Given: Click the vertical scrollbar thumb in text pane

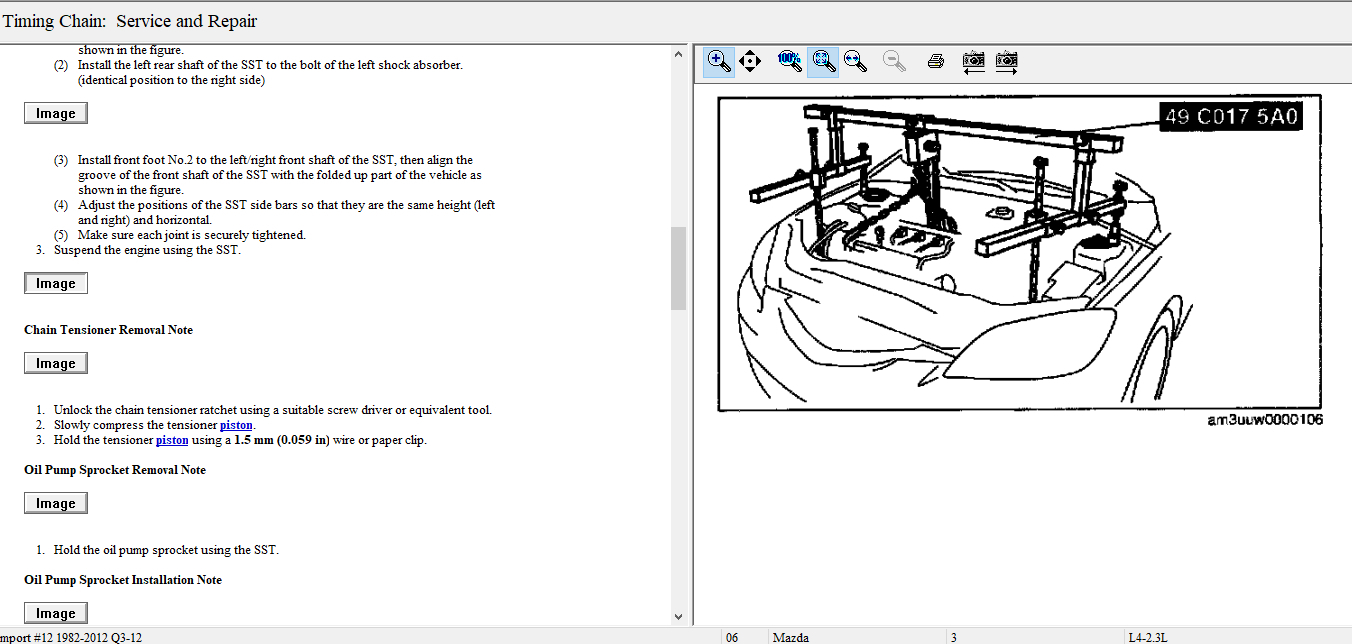Looking at the screenshot, I should click(x=678, y=268).
